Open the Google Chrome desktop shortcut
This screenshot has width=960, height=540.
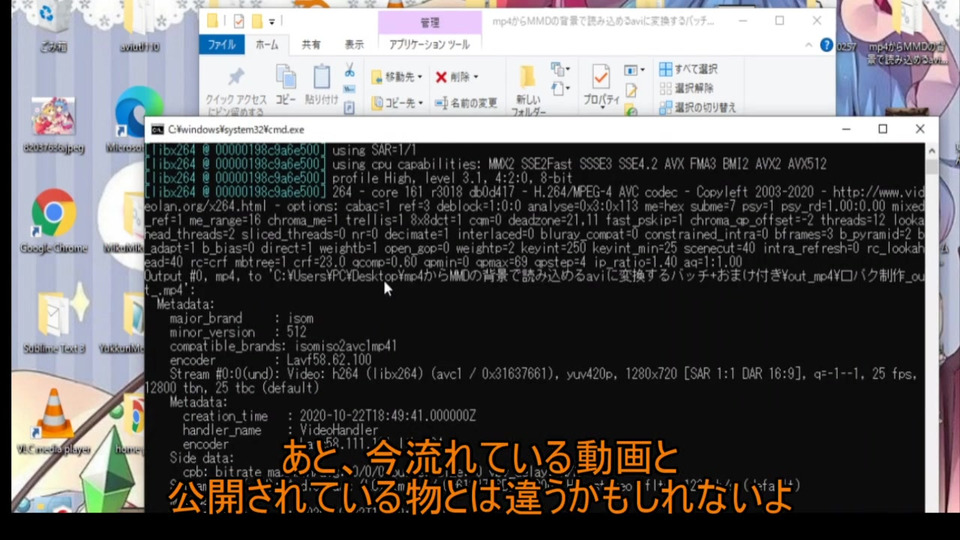pyautogui.click(x=54, y=221)
